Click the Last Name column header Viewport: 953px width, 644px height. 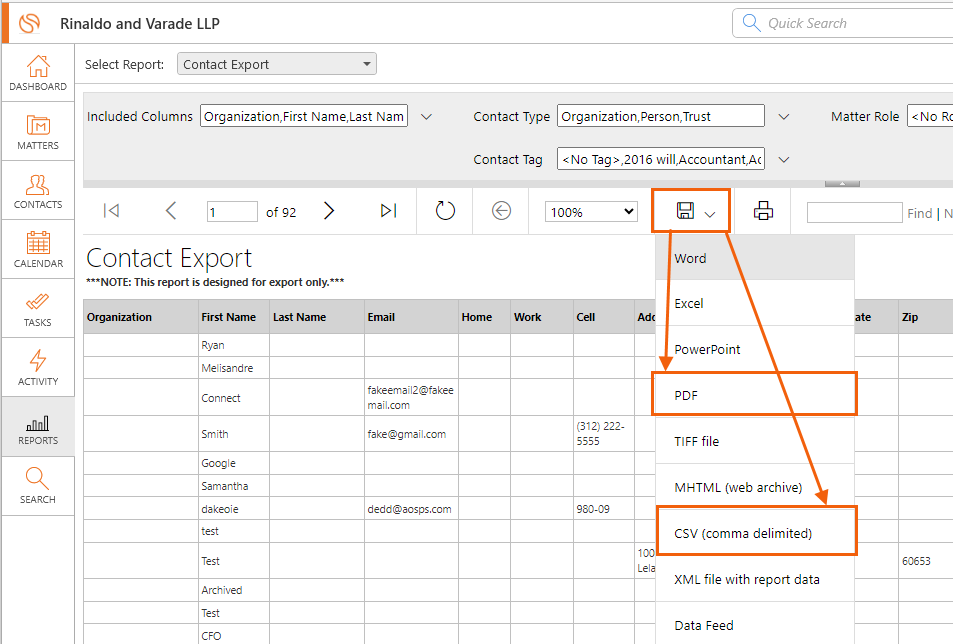click(317, 317)
